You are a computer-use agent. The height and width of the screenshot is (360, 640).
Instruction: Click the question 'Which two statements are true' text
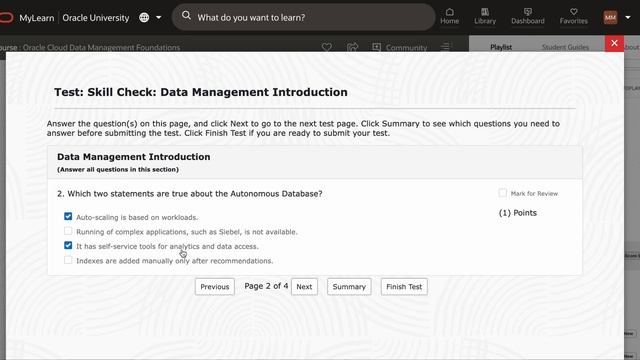pos(195,193)
